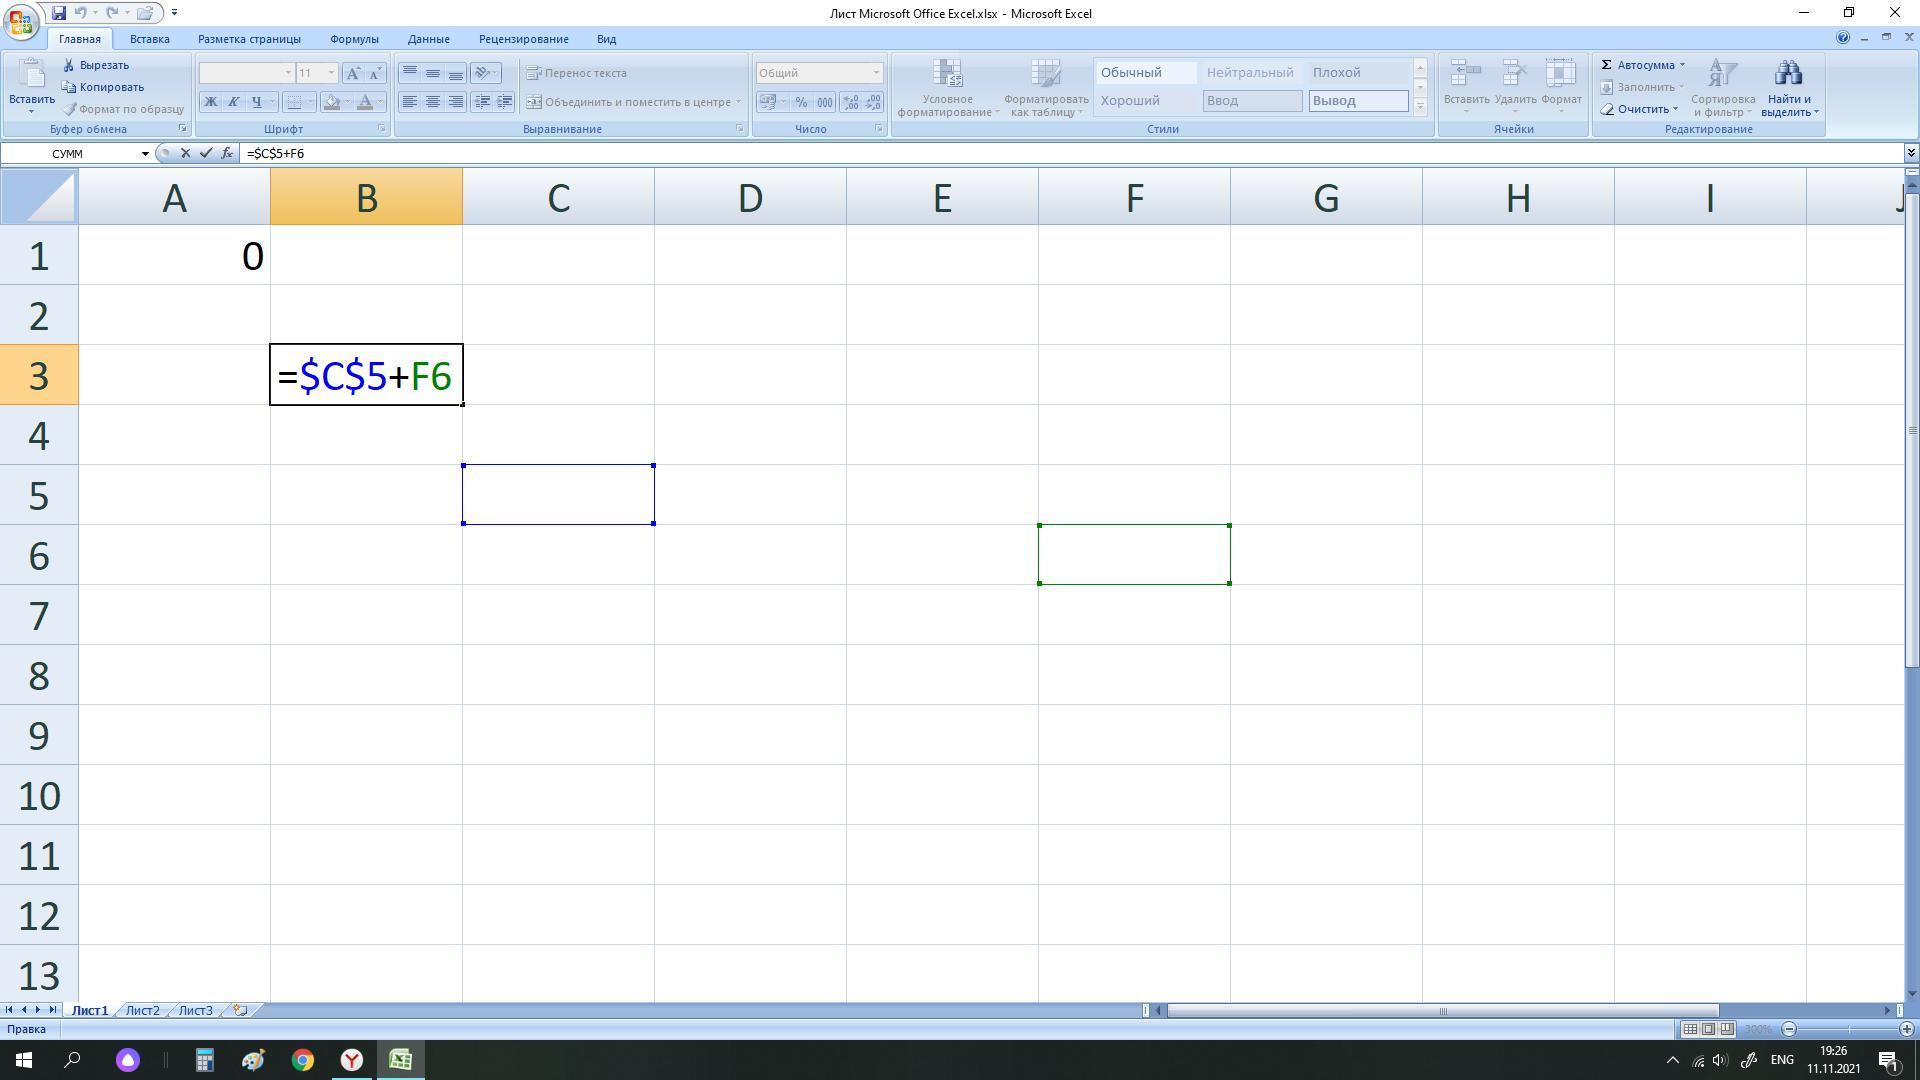Select column F header
This screenshot has width=1920, height=1080.
click(1134, 197)
